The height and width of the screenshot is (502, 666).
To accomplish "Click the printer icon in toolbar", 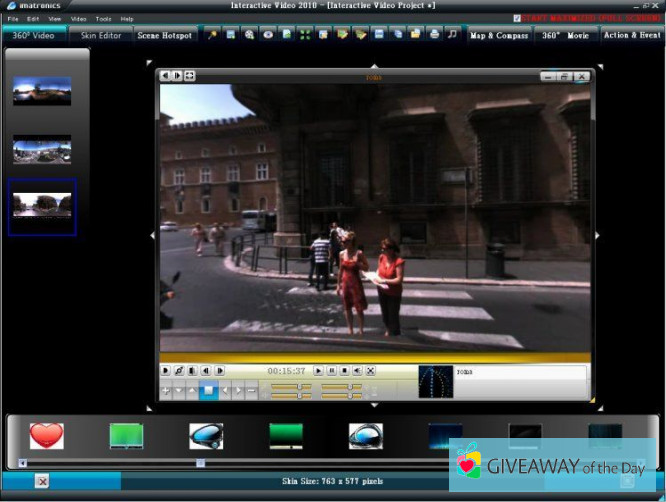I will 434,35.
